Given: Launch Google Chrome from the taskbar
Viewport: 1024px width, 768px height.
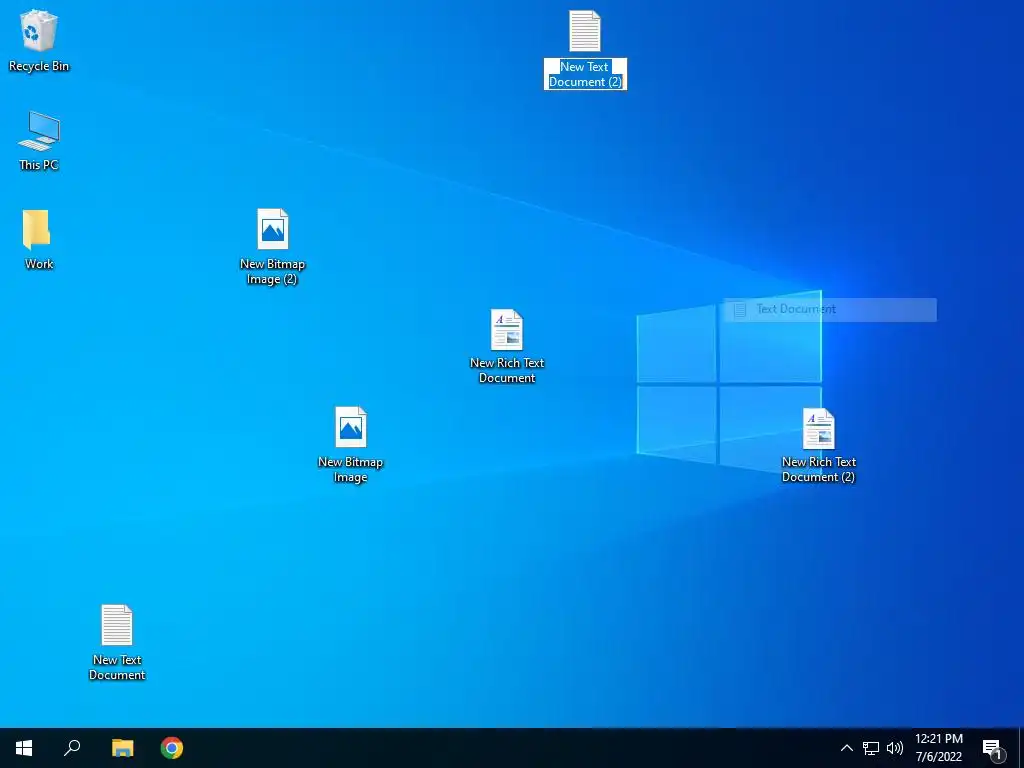Looking at the screenshot, I should click(x=172, y=748).
